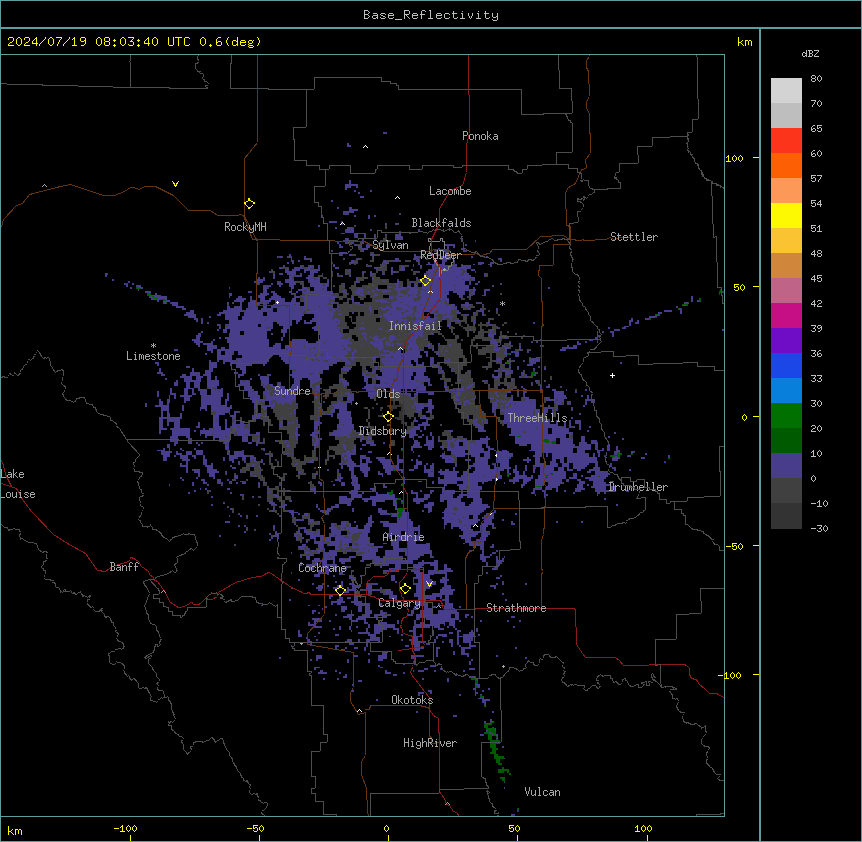Select the Lake Louise label

(18, 484)
